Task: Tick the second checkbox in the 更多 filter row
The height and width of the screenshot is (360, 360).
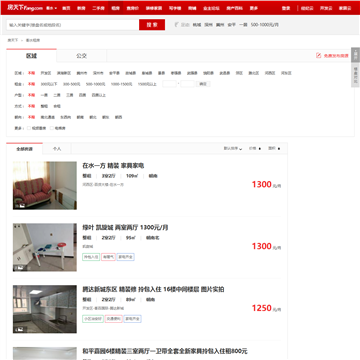Action: [x=52, y=128]
